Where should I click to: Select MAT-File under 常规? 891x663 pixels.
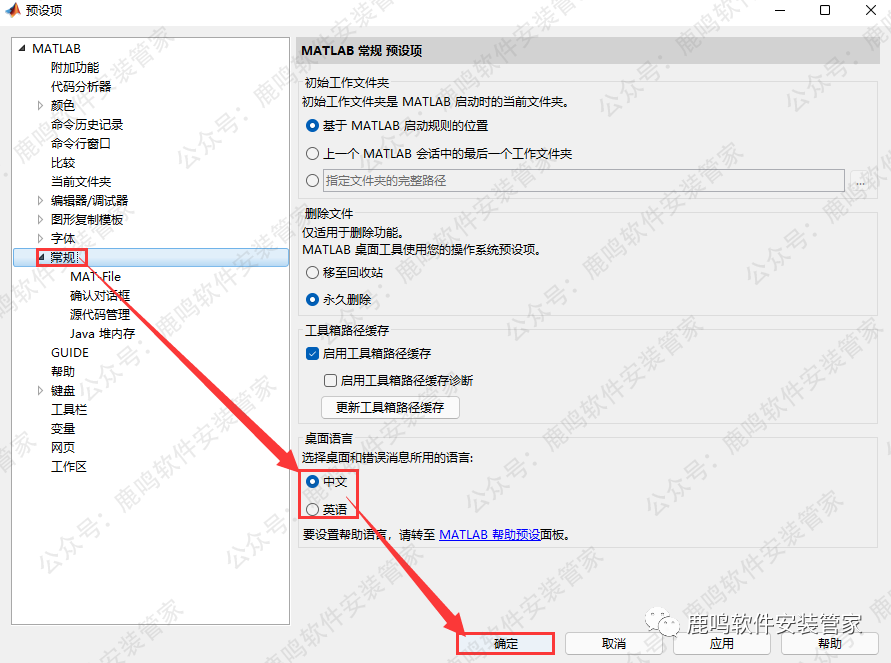click(x=95, y=277)
